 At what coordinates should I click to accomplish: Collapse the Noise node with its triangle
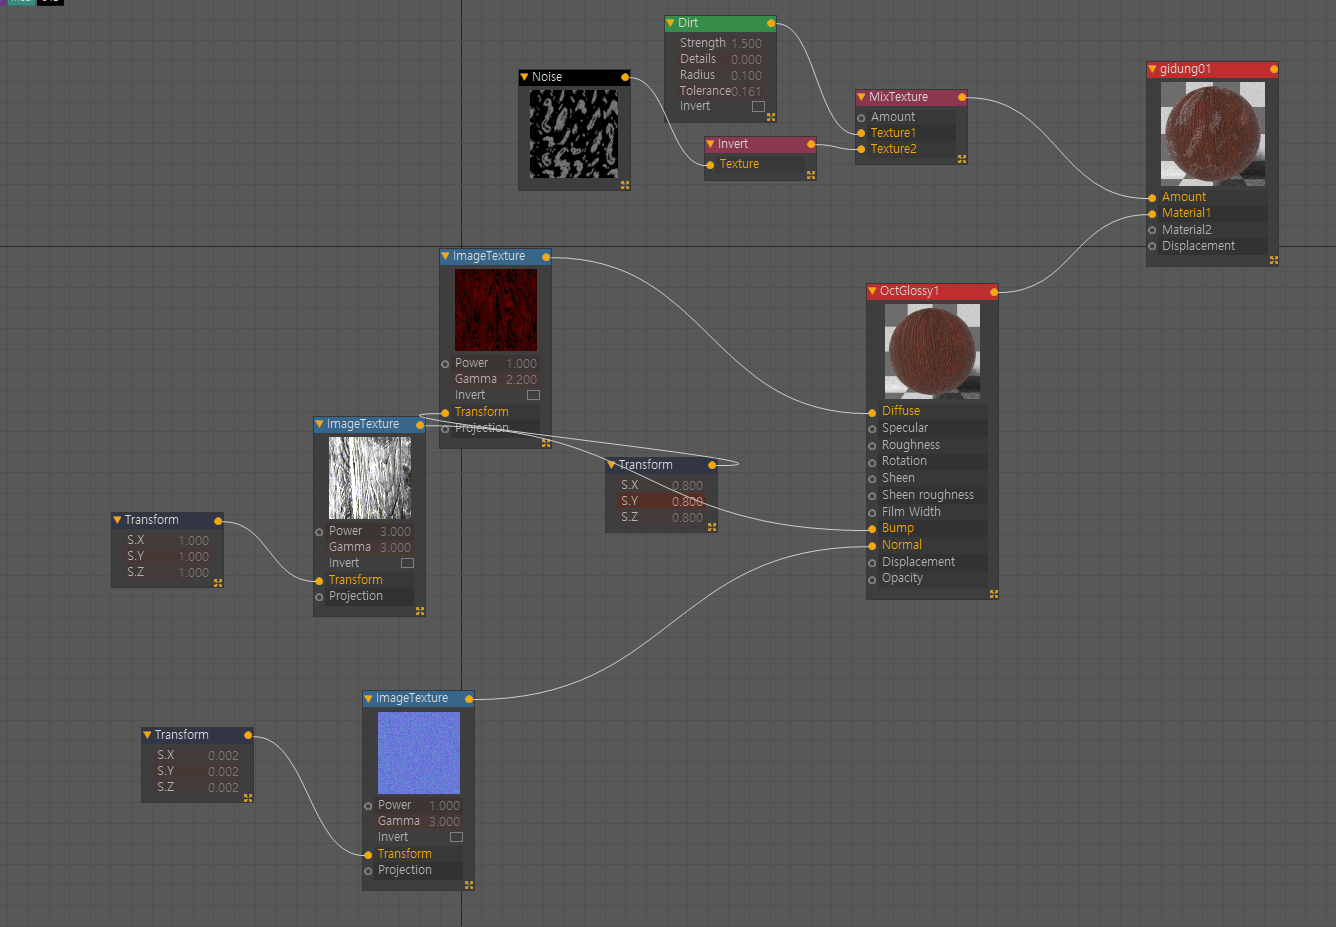524,77
